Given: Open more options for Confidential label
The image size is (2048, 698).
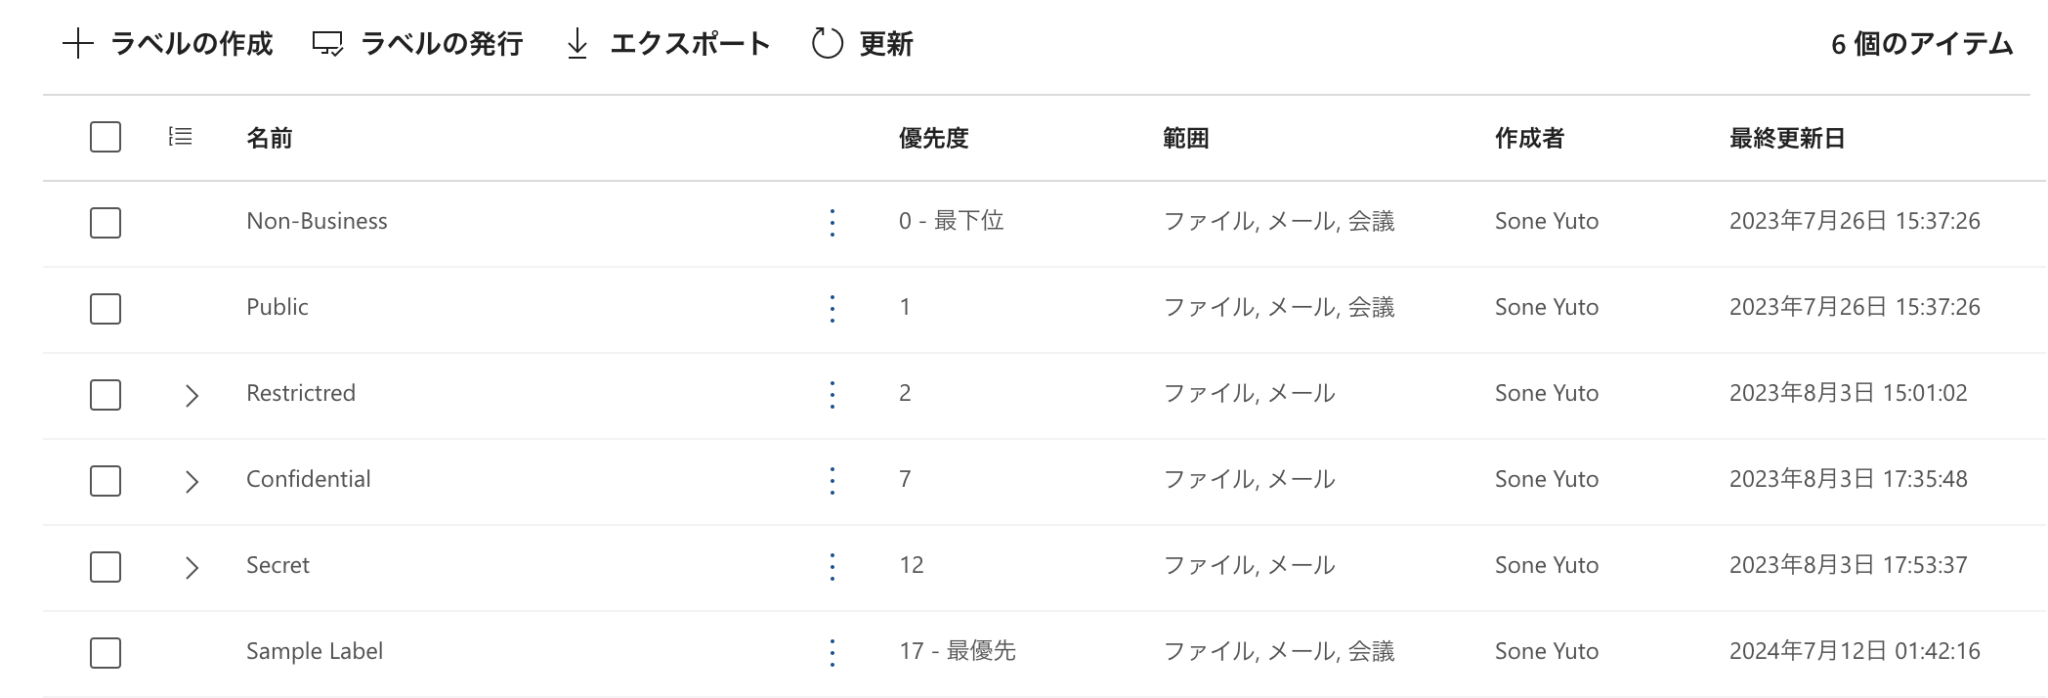Looking at the screenshot, I should tap(832, 480).
